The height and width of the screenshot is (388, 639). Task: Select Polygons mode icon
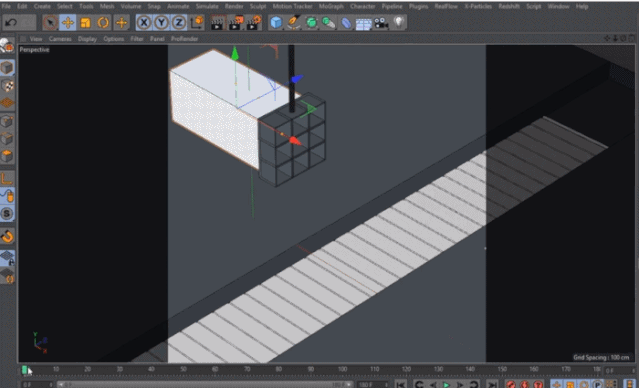click(7, 156)
